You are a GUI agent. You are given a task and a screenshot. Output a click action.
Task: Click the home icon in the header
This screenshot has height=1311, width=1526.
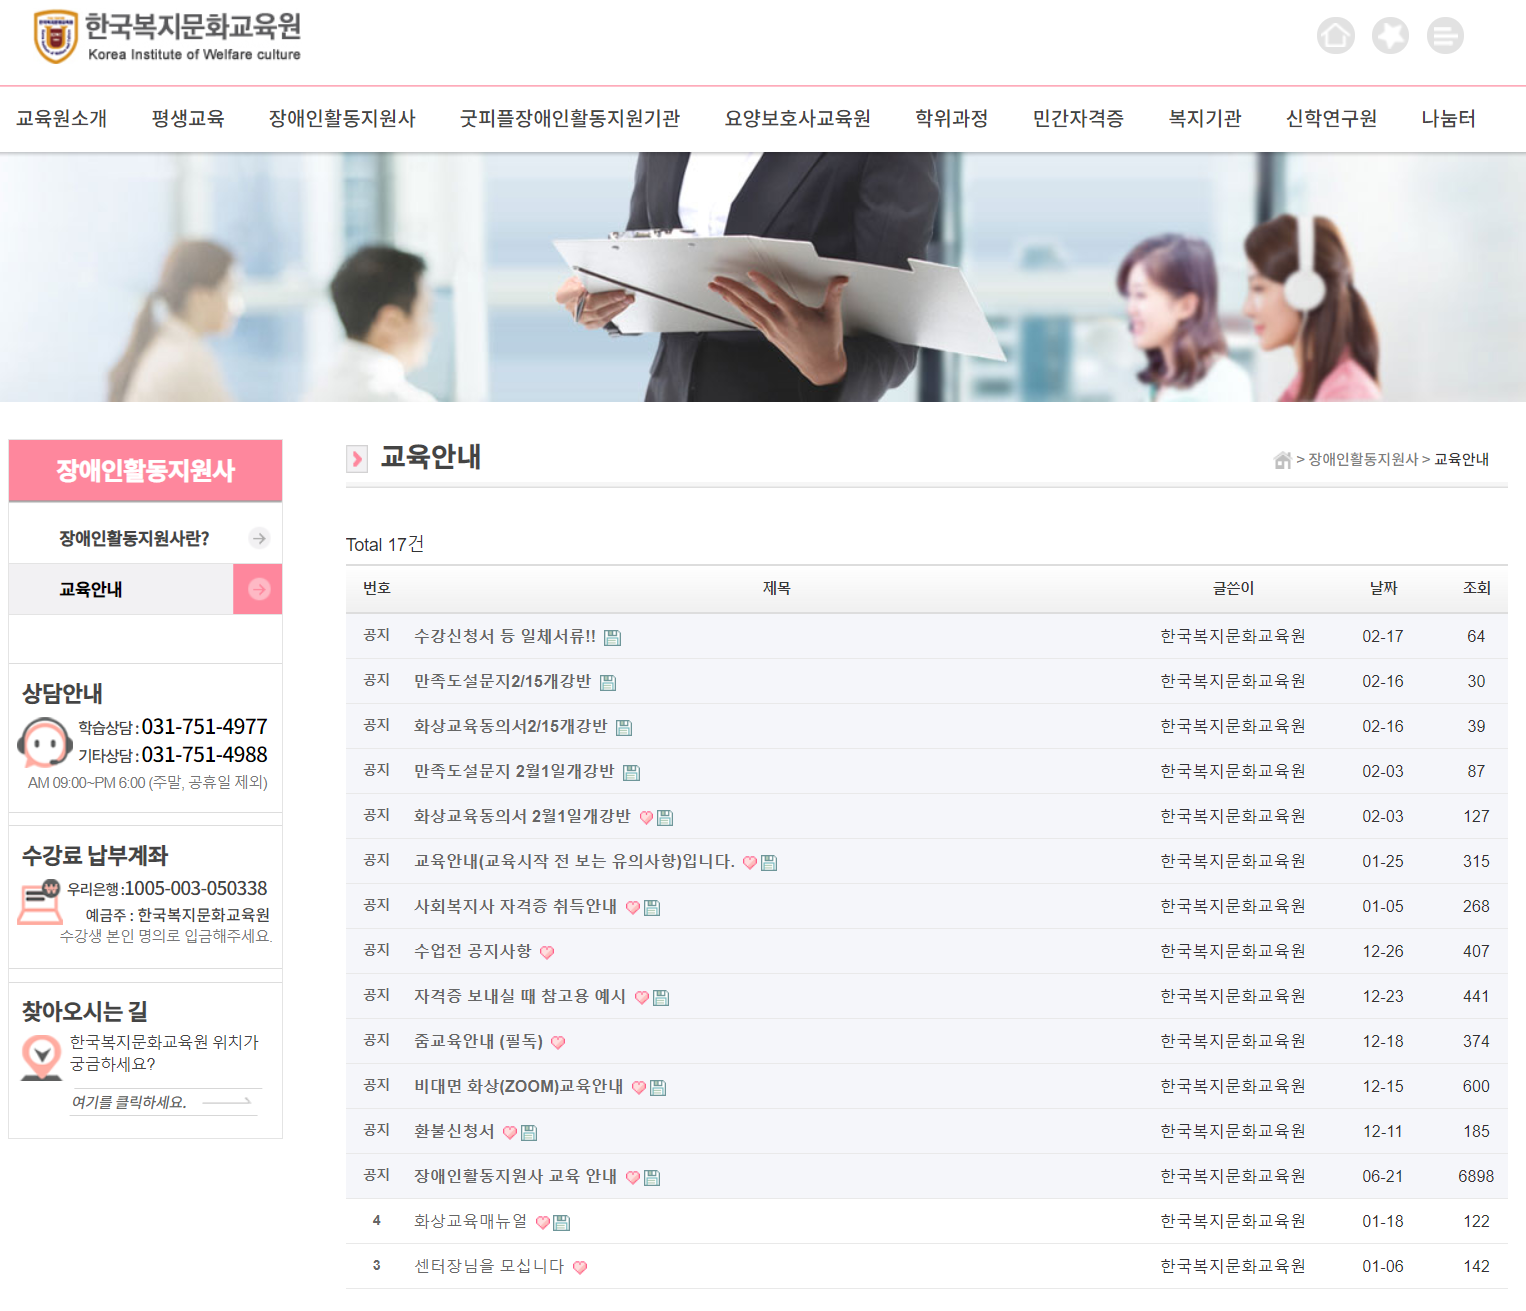1335,36
